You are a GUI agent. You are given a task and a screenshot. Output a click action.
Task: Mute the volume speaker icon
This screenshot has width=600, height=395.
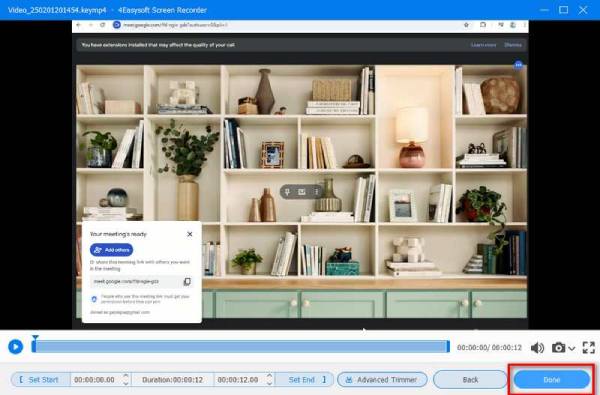tap(537, 348)
